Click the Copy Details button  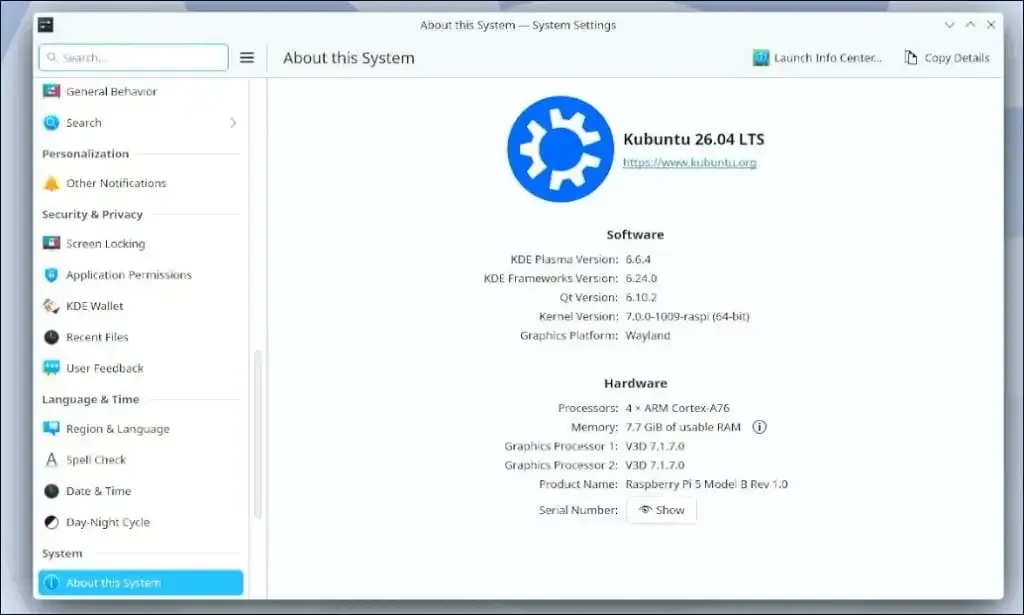tap(947, 58)
